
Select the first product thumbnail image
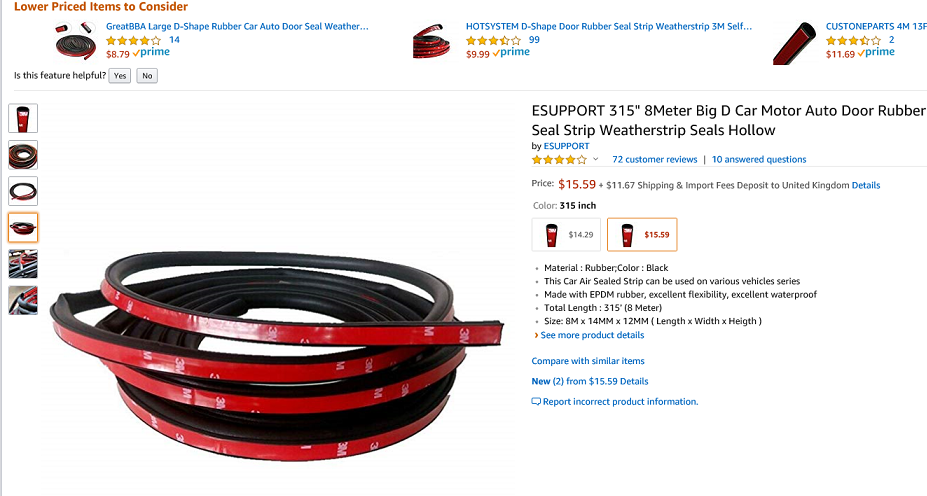pyautogui.click(x=23, y=118)
